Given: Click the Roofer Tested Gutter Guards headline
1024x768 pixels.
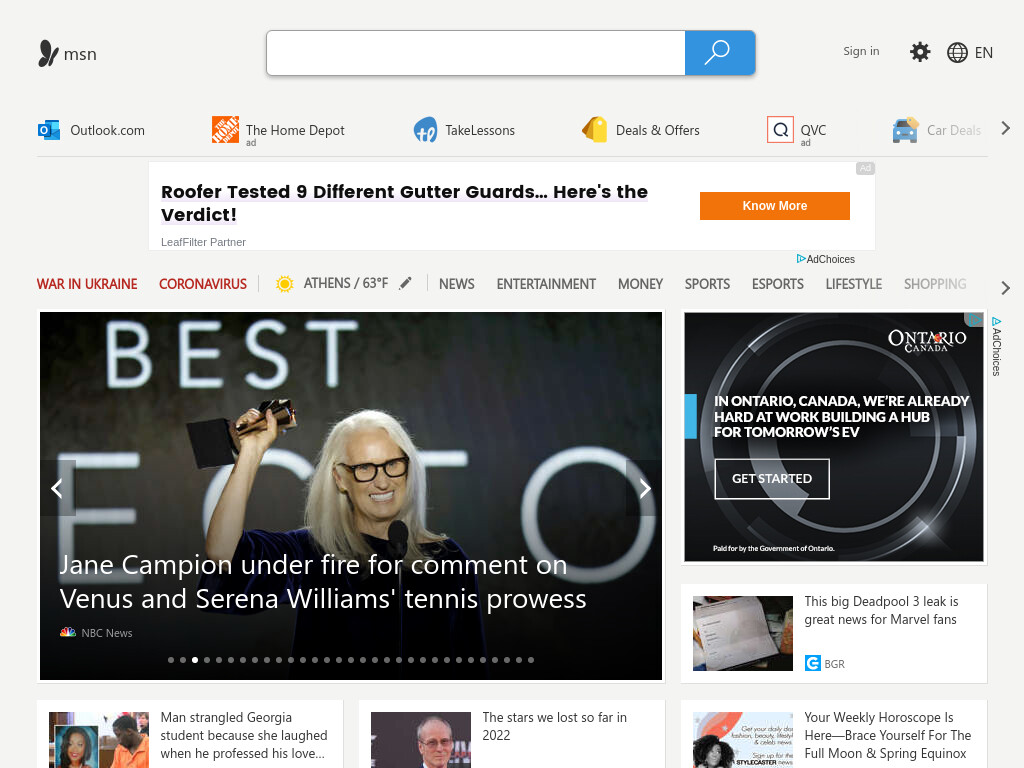Looking at the screenshot, I should 404,203.
